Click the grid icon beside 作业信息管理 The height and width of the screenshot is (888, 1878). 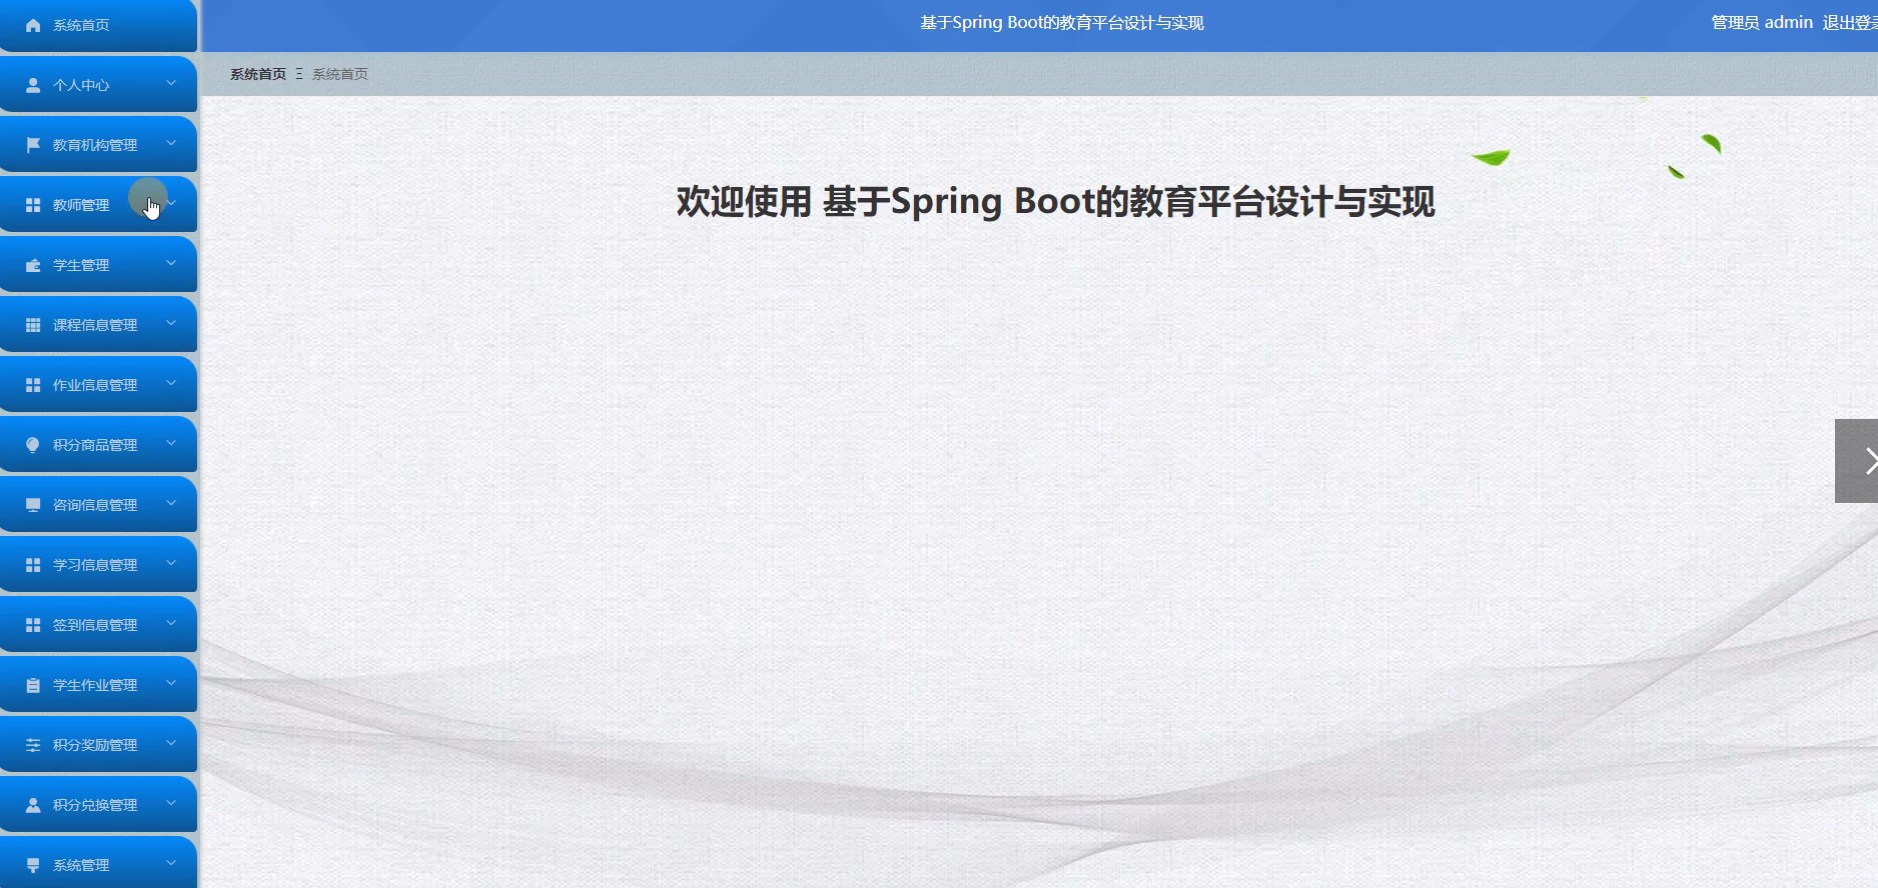tap(33, 385)
